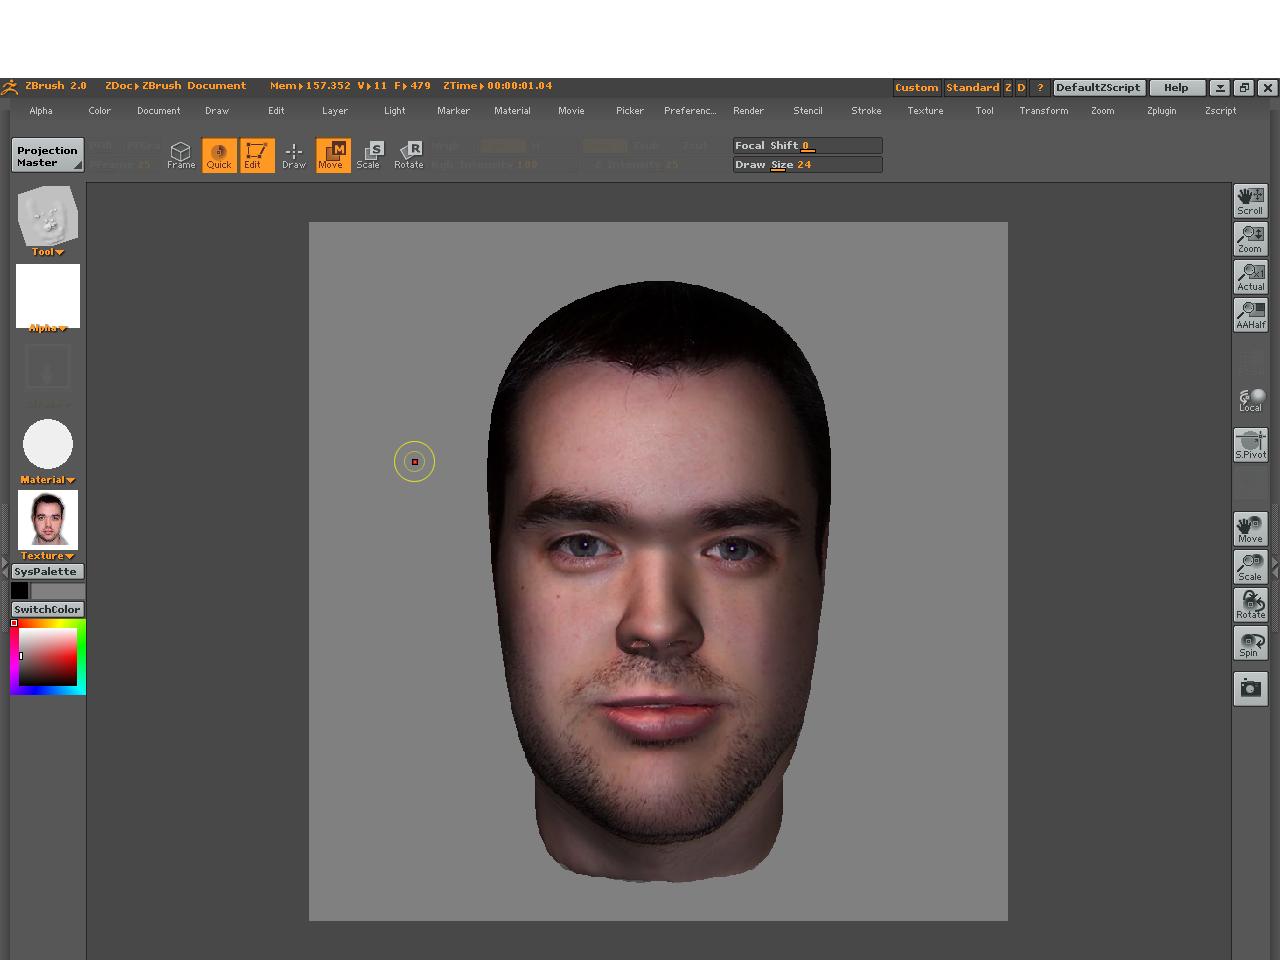Select the Rotate tool in top toolbar
Screen dimensions: 1280x960
[408, 155]
